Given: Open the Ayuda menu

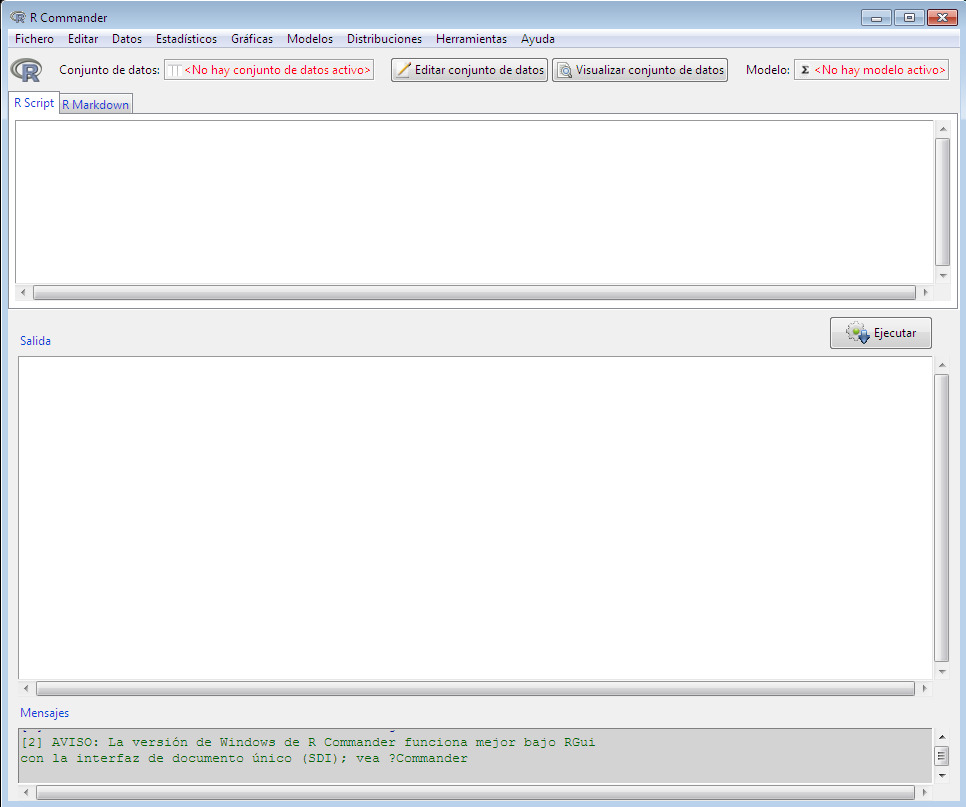Looking at the screenshot, I should (x=538, y=39).
